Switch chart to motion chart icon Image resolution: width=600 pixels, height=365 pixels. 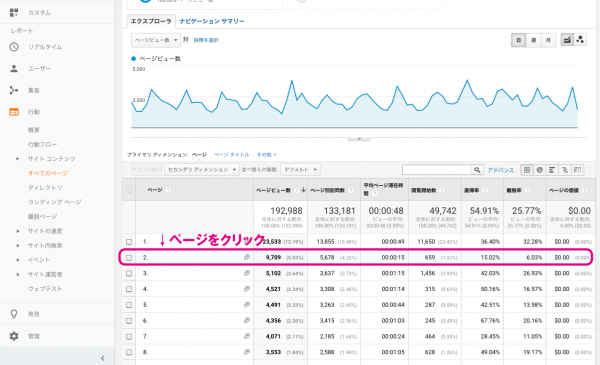point(580,40)
